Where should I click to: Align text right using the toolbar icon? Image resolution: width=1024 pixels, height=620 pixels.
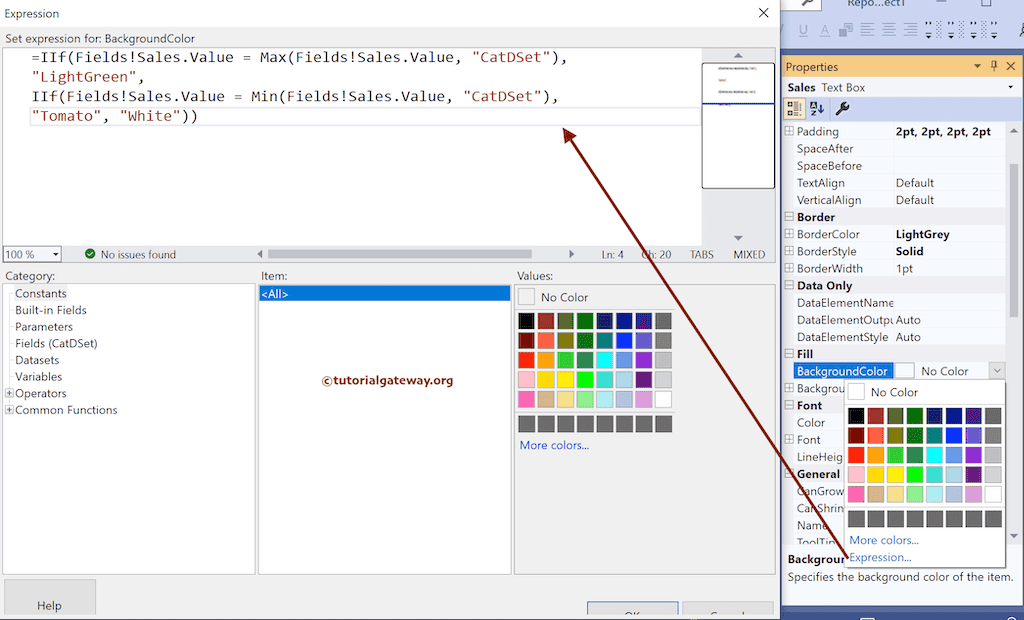[911, 30]
